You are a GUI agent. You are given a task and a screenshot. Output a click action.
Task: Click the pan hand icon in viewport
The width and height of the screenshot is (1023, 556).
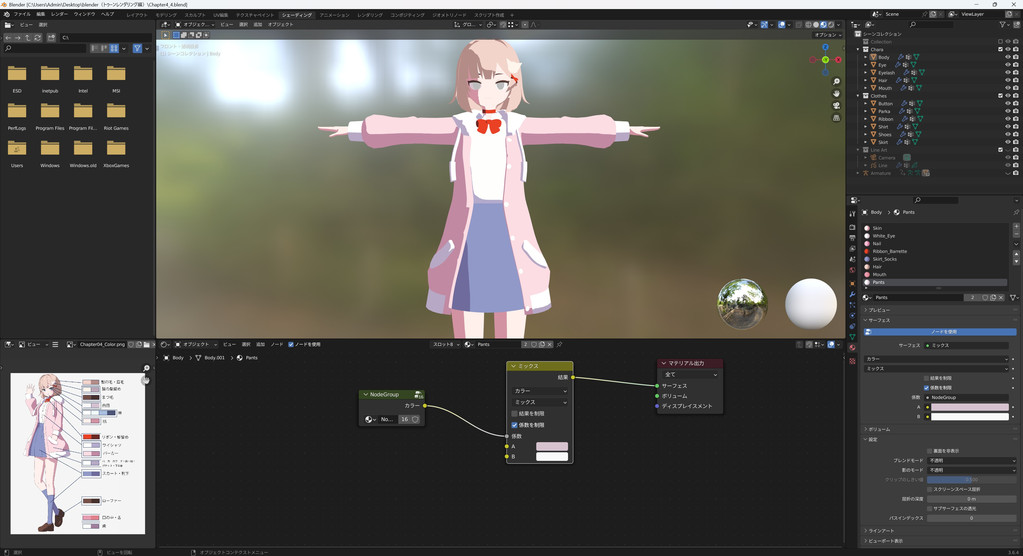click(x=836, y=94)
